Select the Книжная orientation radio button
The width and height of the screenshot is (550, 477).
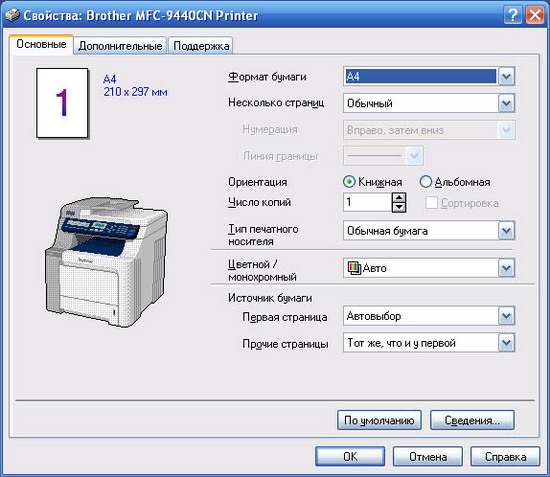tap(349, 182)
